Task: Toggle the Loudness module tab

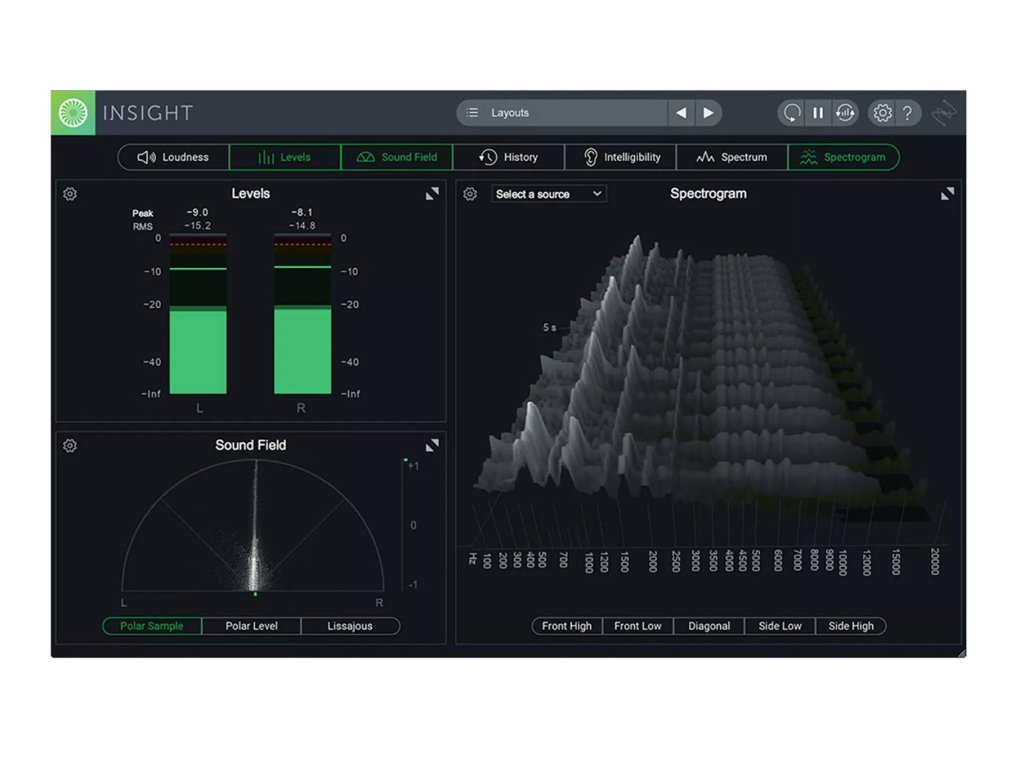Action: coord(174,157)
